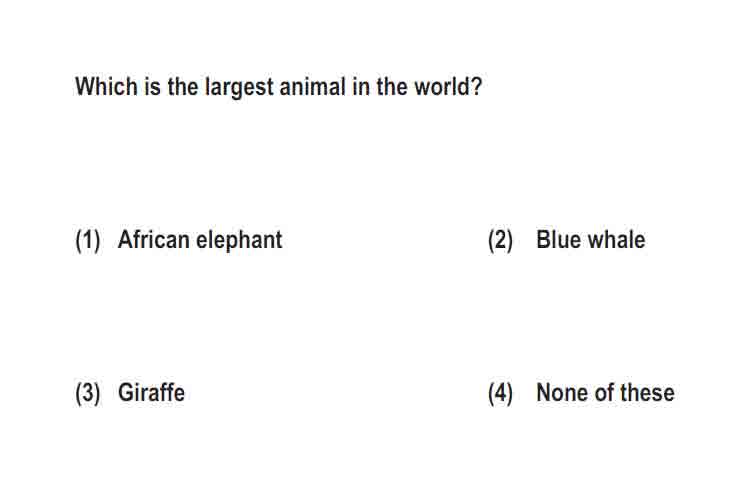Click the (2) option number
The image size is (750, 500).
tap(500, 240)
